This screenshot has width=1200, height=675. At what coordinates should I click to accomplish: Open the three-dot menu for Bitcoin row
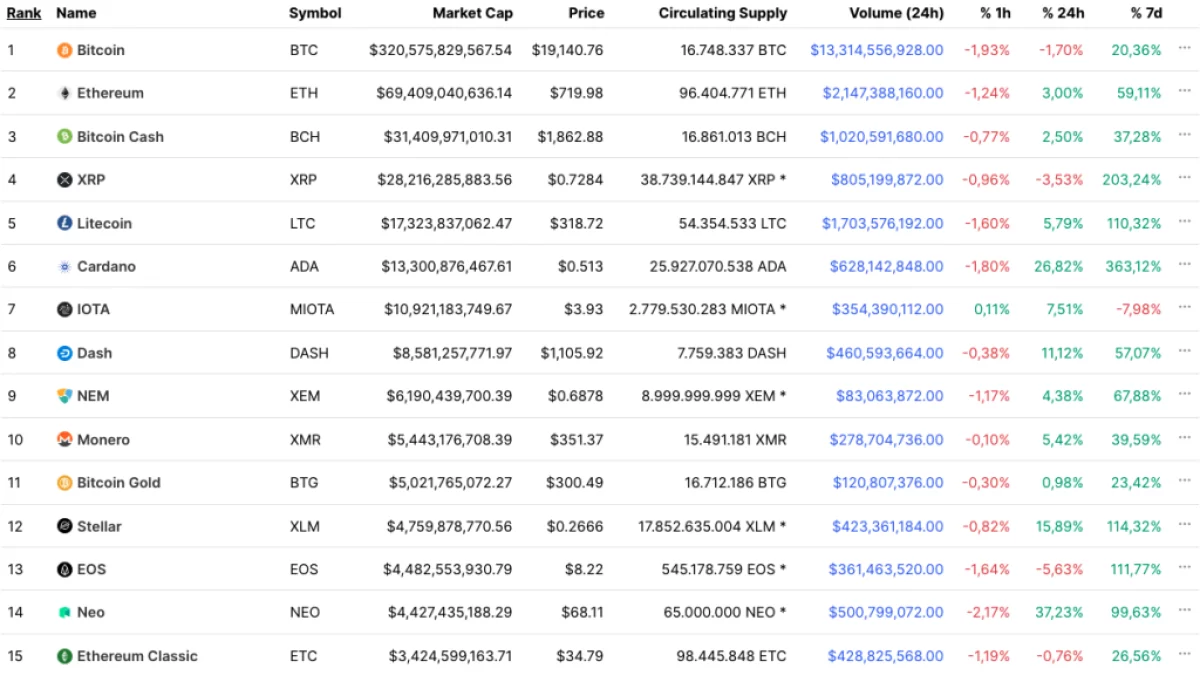pos(1184,49)
